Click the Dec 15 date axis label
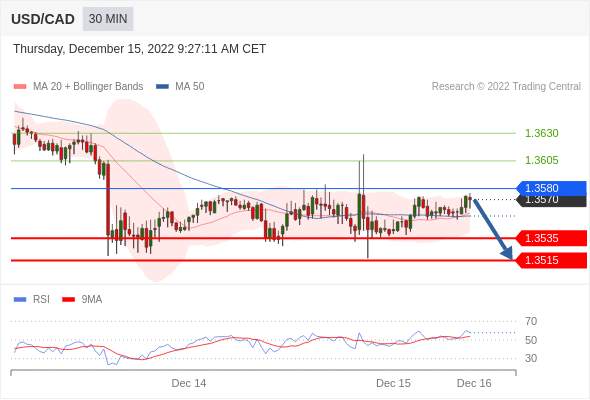Viewport: 590px width, 400px height. [393, 383]
